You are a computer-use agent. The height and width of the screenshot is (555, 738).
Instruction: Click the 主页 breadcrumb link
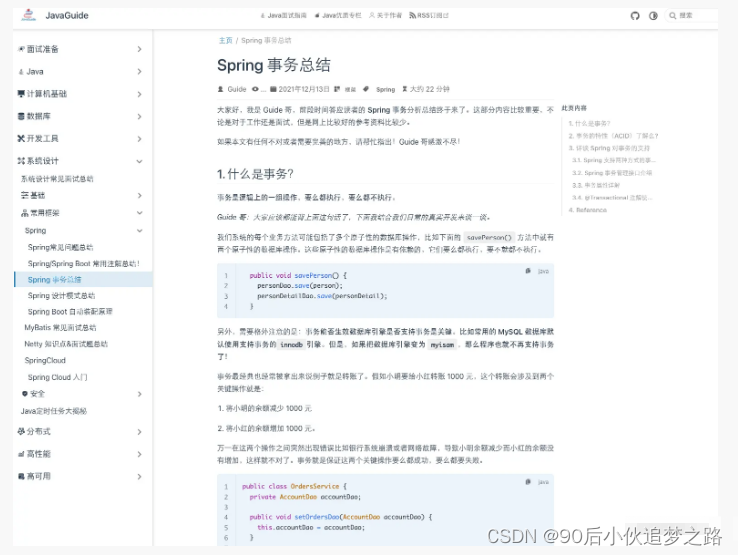[225, 40]
